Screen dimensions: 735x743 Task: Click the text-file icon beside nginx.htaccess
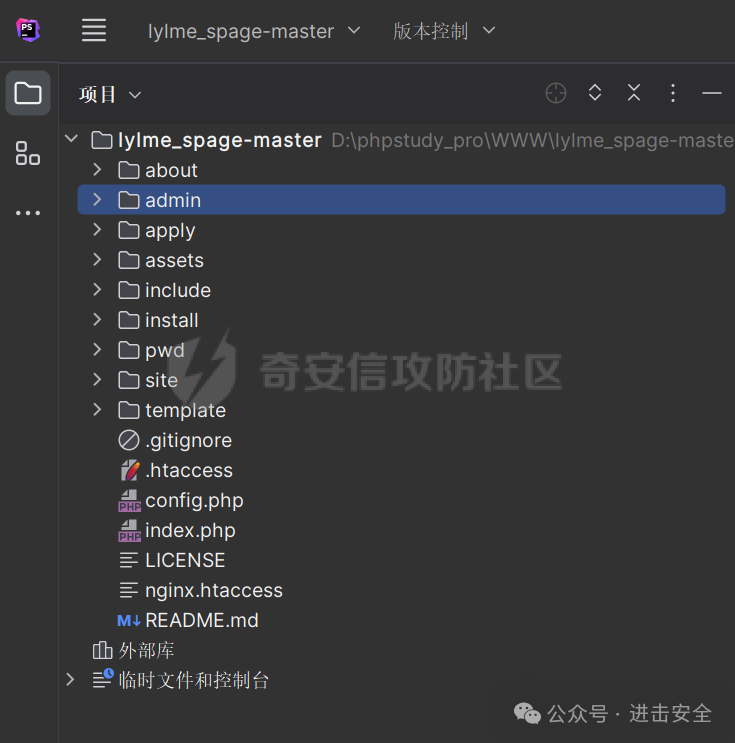128,590
